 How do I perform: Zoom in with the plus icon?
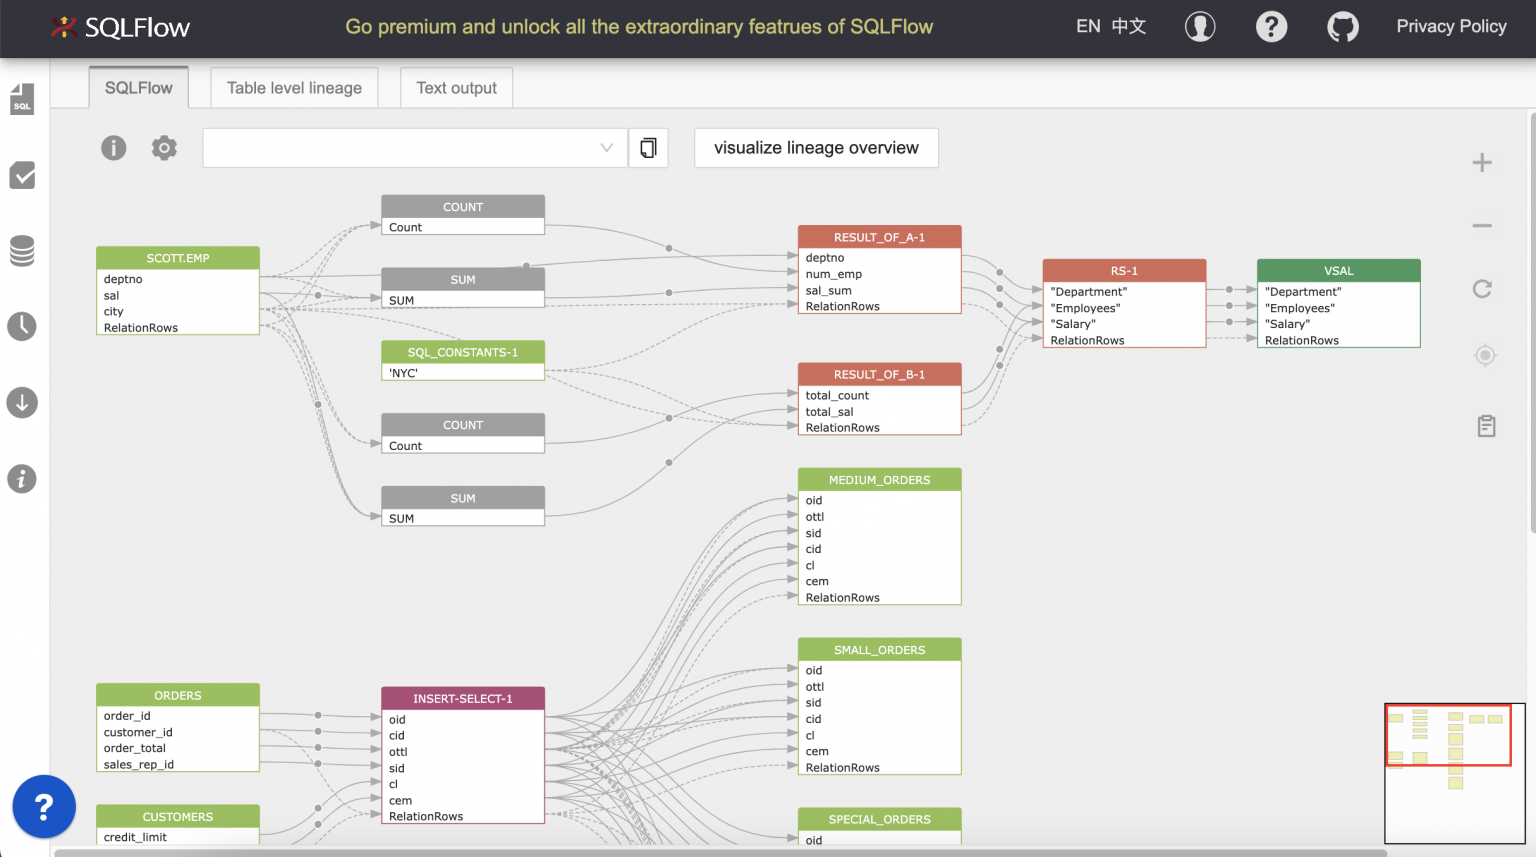tap(1482, 163)
